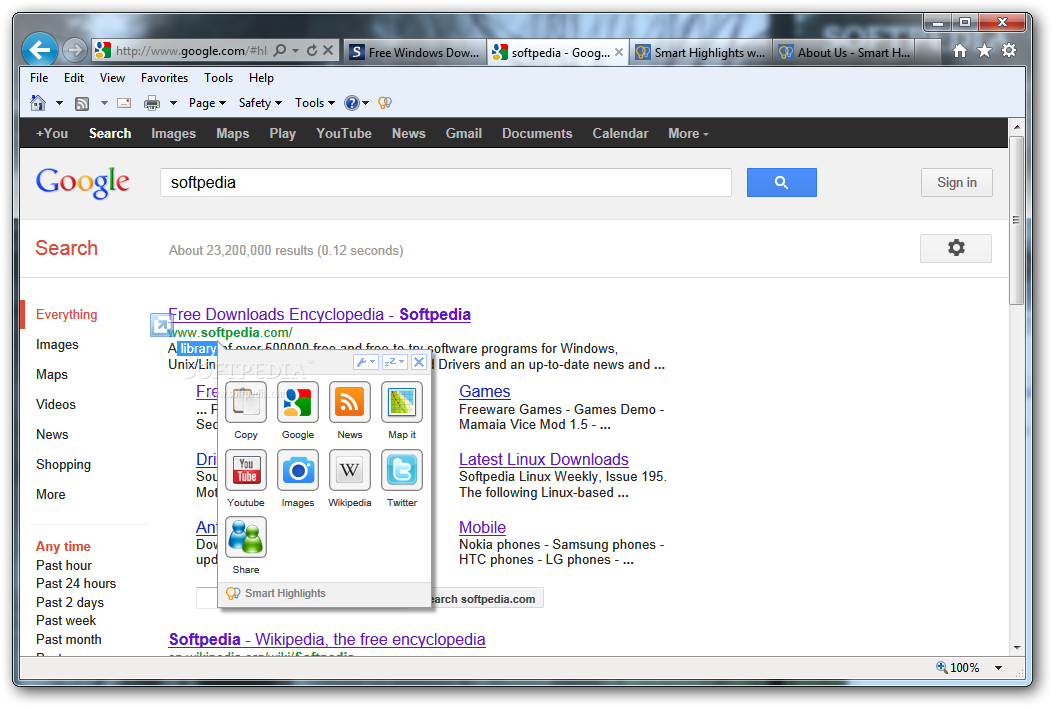Expand the Print dropdown arrow
1053x707 pixels.
[173, 103]
